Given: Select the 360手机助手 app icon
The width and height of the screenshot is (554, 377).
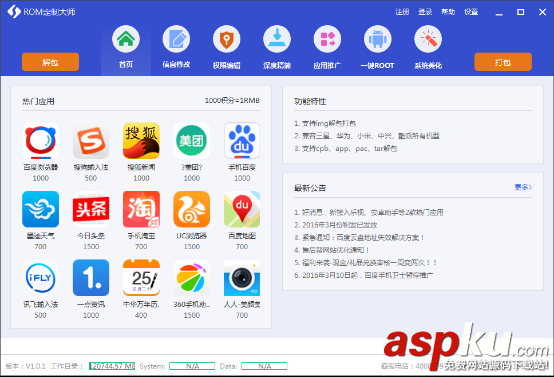Looking at the screenshot, I should click(191, 278).
